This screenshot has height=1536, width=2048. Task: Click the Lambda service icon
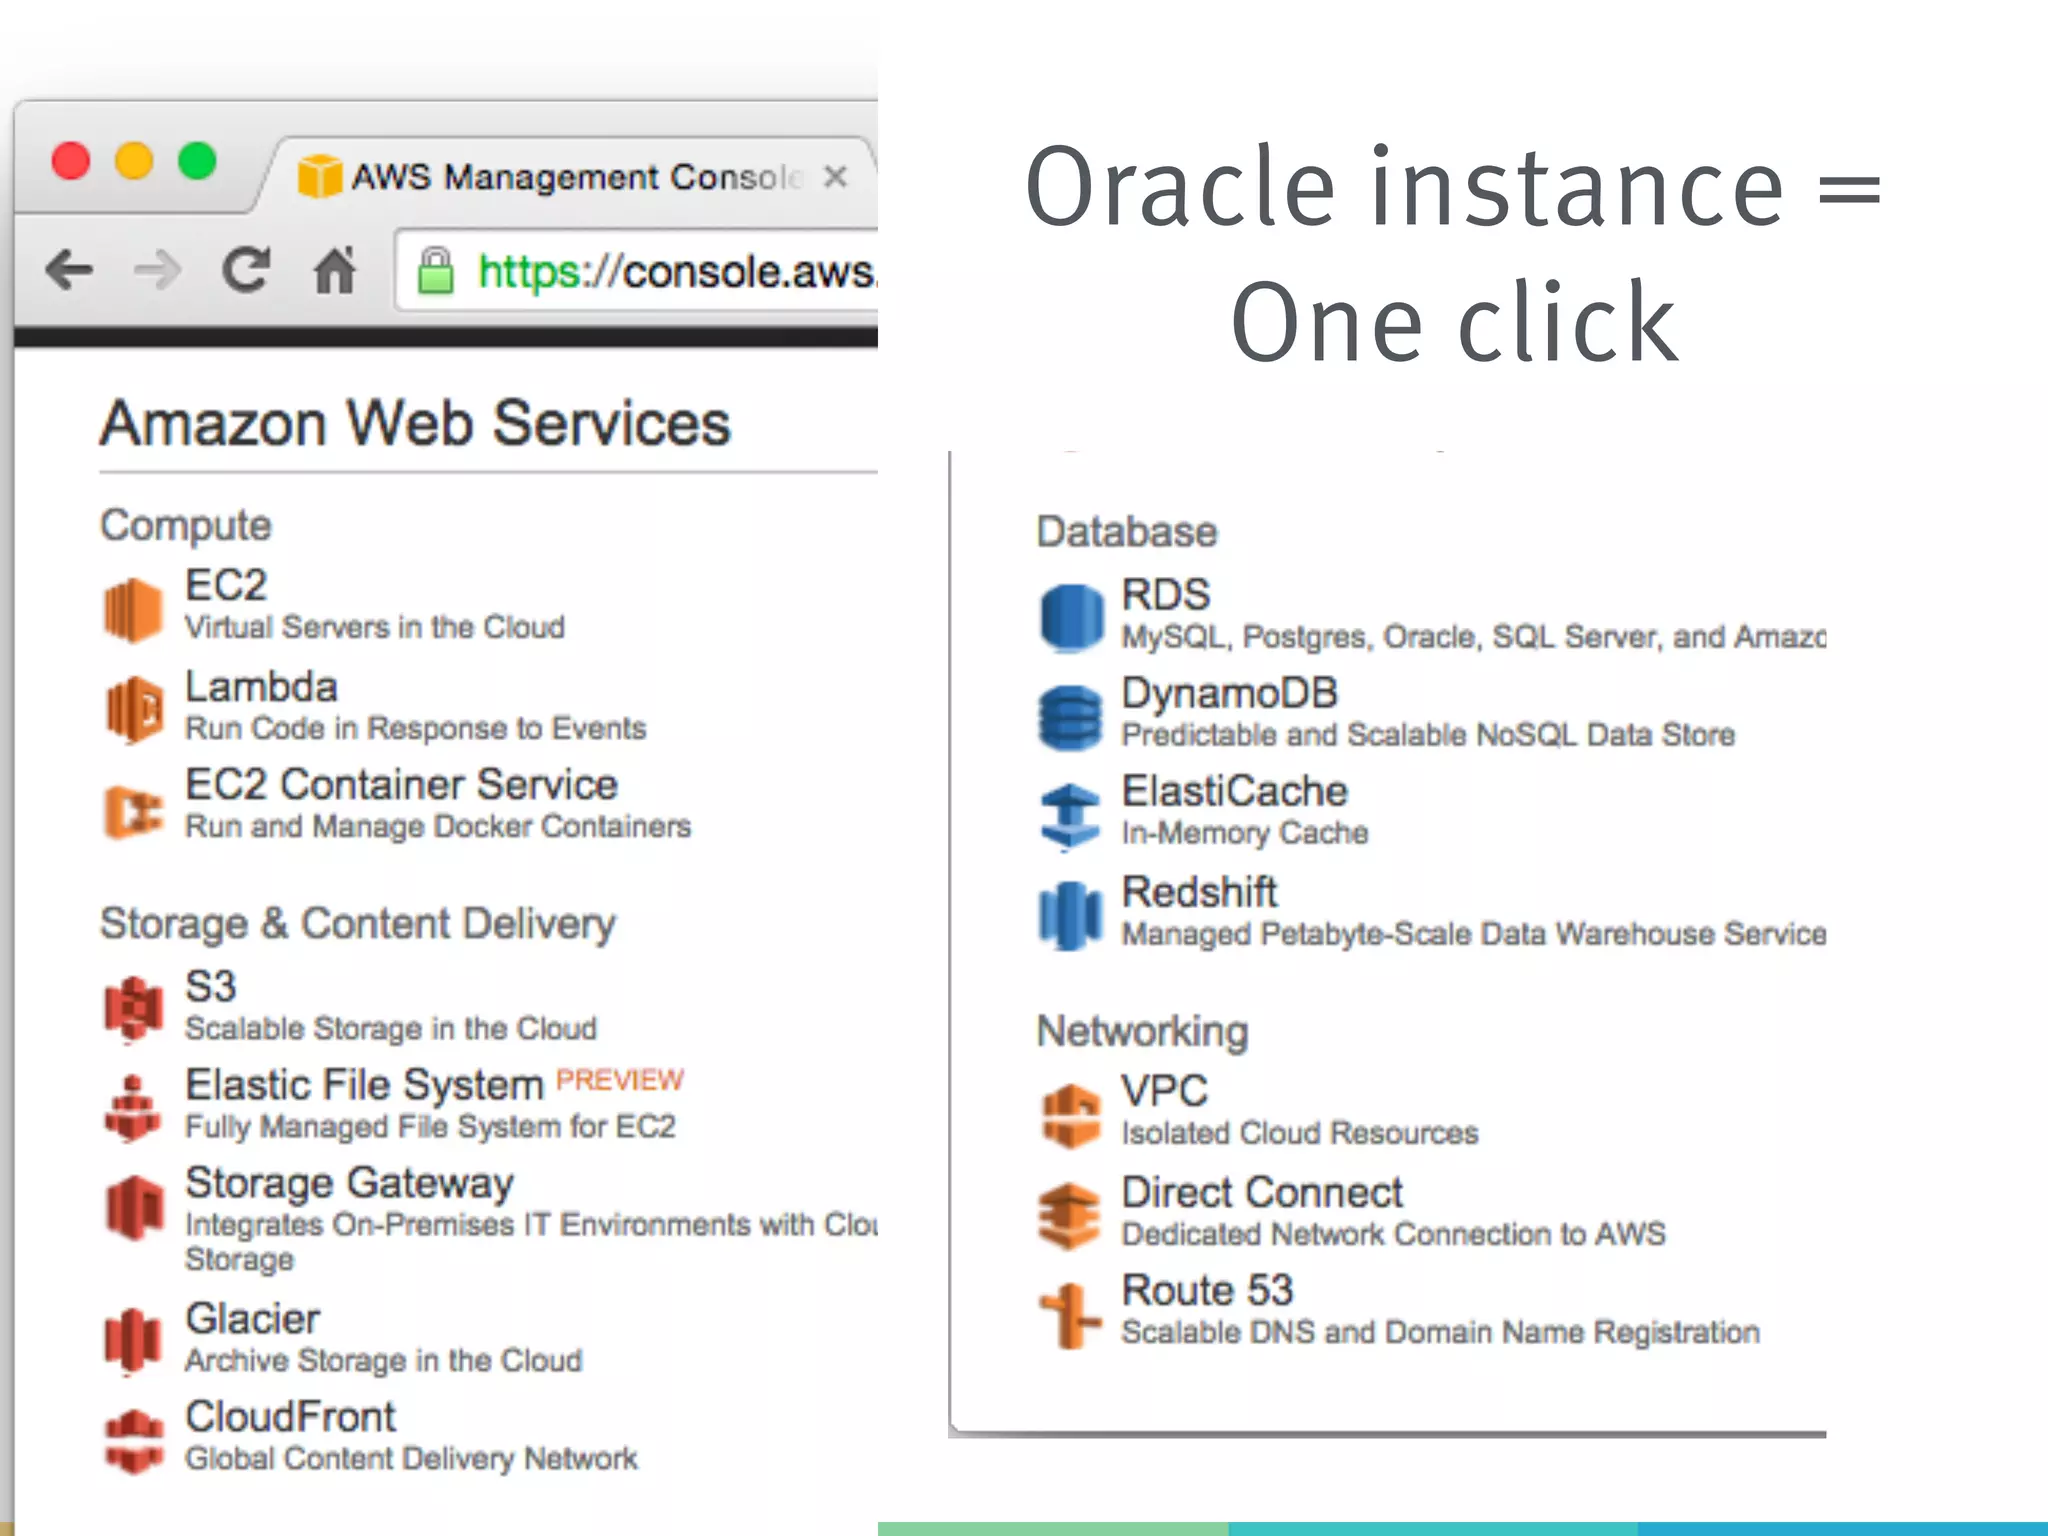click(134, 709)
